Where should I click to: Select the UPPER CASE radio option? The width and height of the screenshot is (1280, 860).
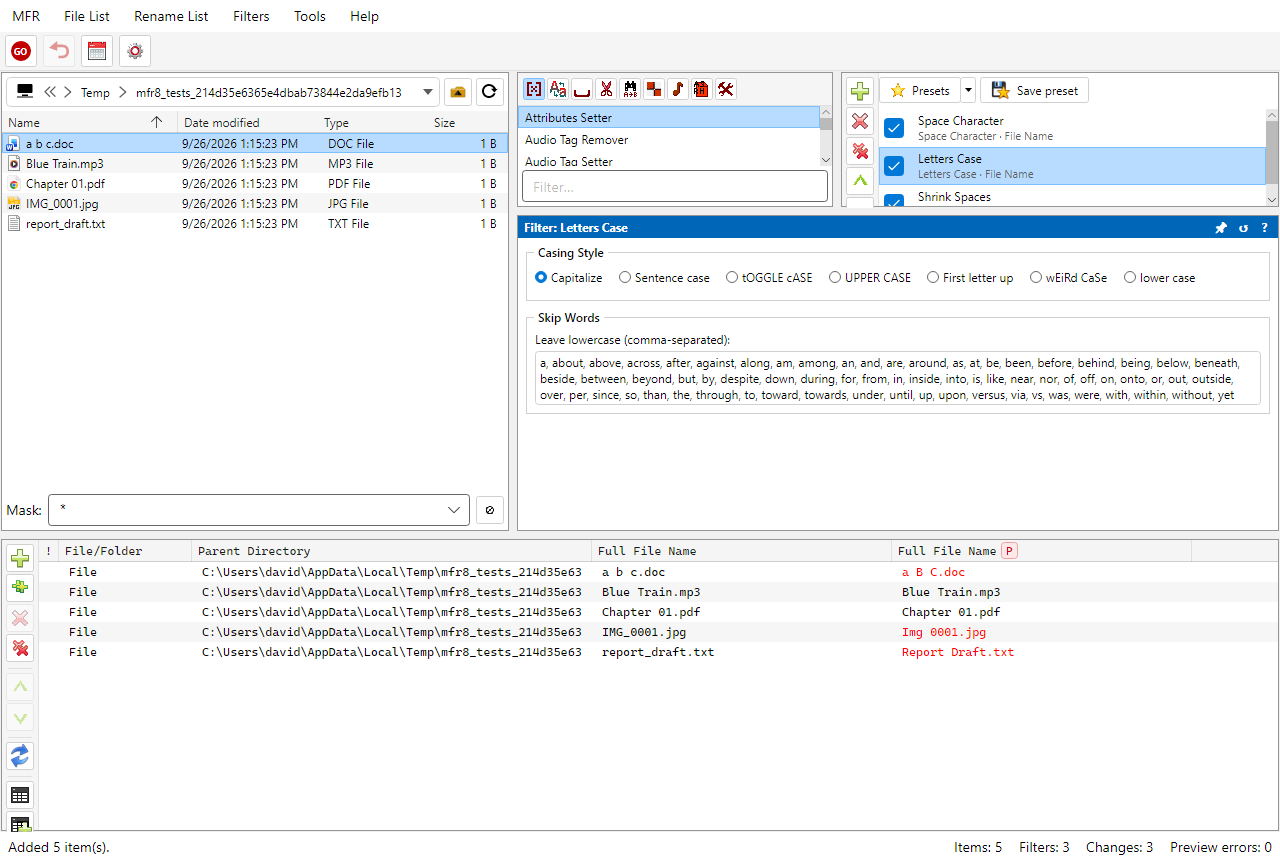(x=870, y=278)
